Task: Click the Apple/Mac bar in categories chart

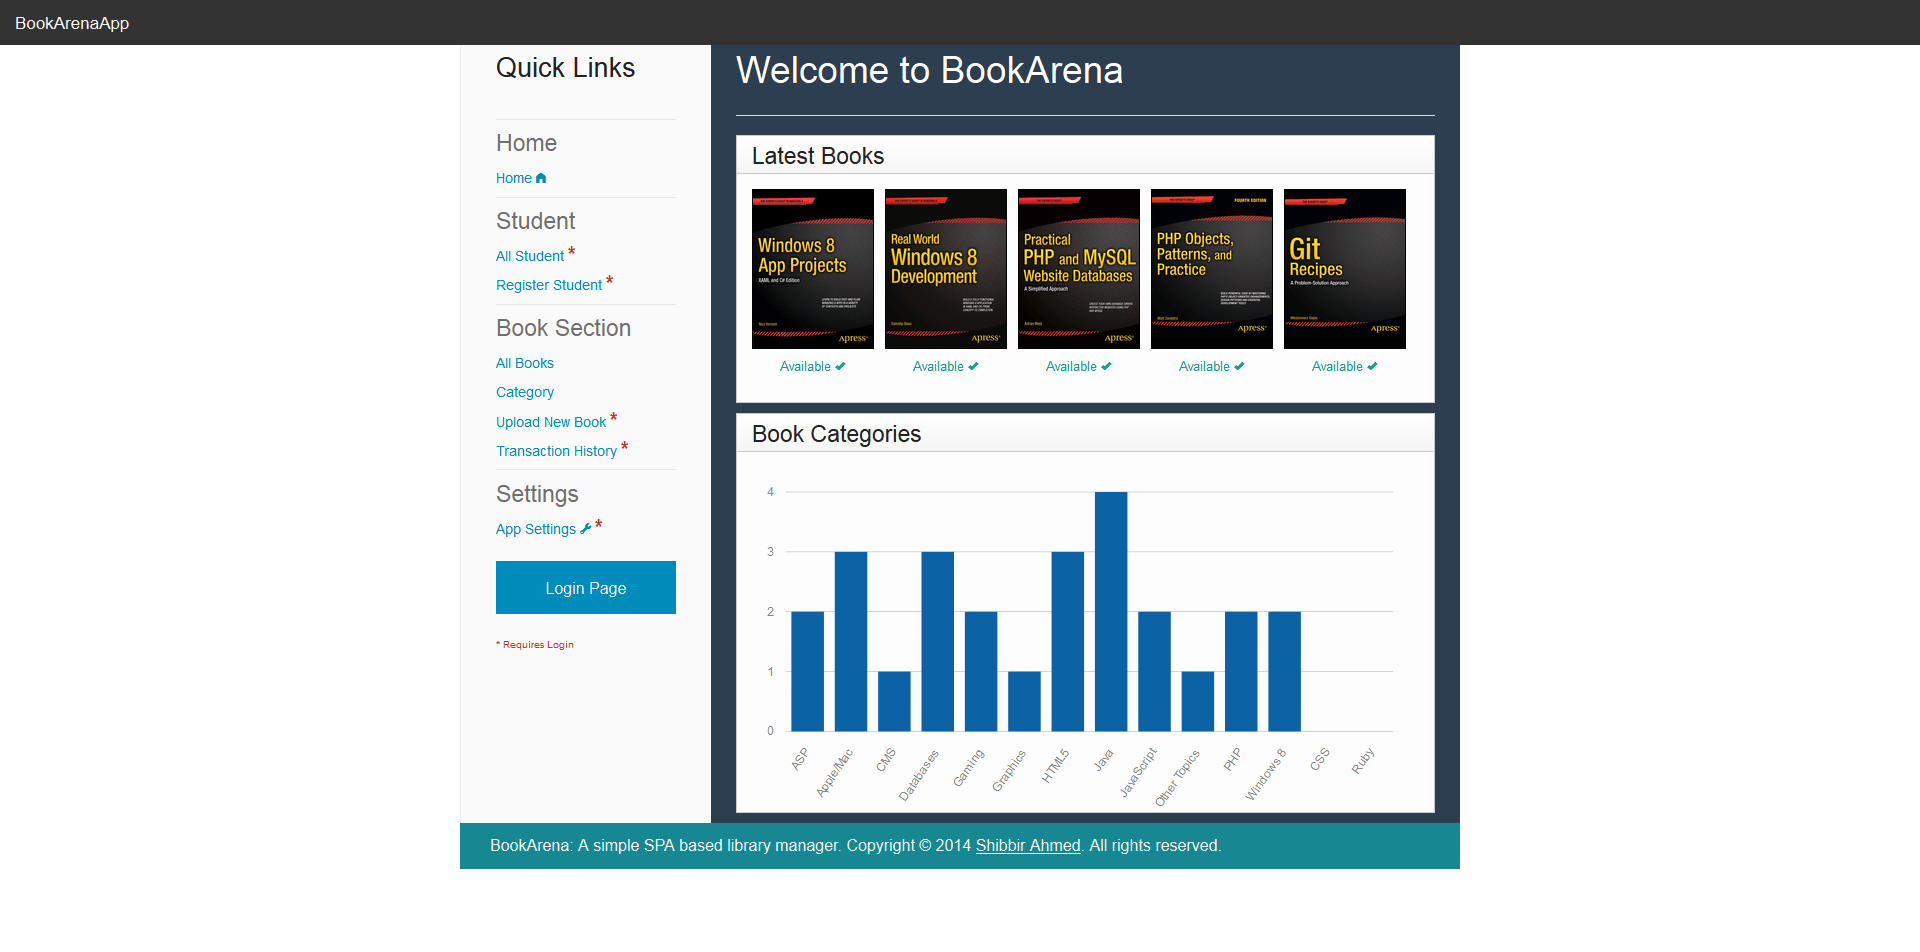Action: tap(850, 642)
